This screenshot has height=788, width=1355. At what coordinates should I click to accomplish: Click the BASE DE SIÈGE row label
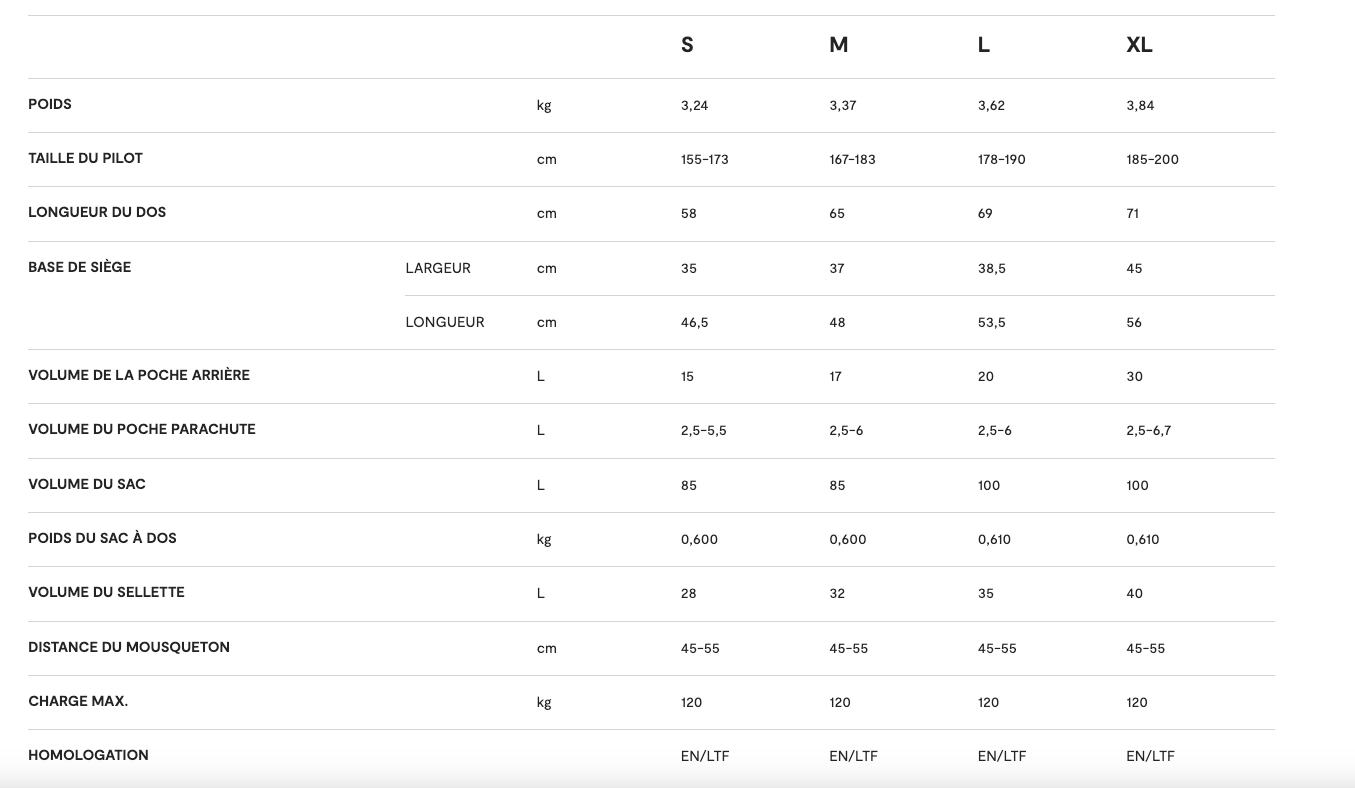(x=79, y=267)
